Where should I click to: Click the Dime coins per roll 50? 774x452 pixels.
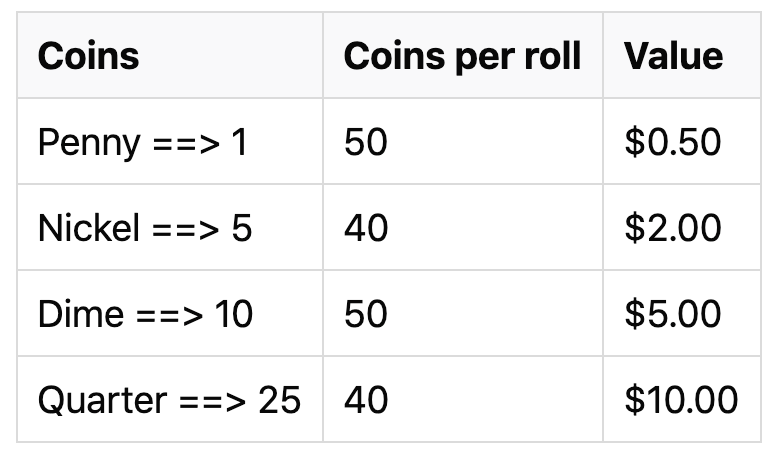(366, 314)
